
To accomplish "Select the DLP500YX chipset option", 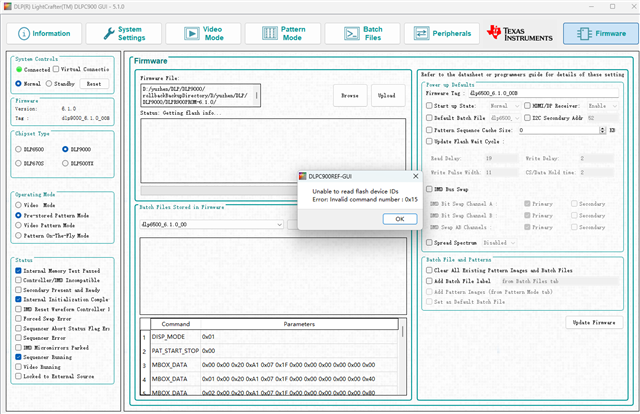I will coord(65,163).
